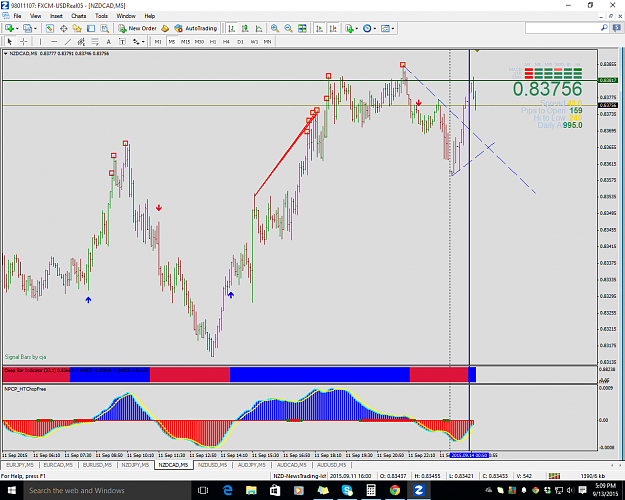Open profile menu NZD-NewsTrading in status bar

coord(300,476)
